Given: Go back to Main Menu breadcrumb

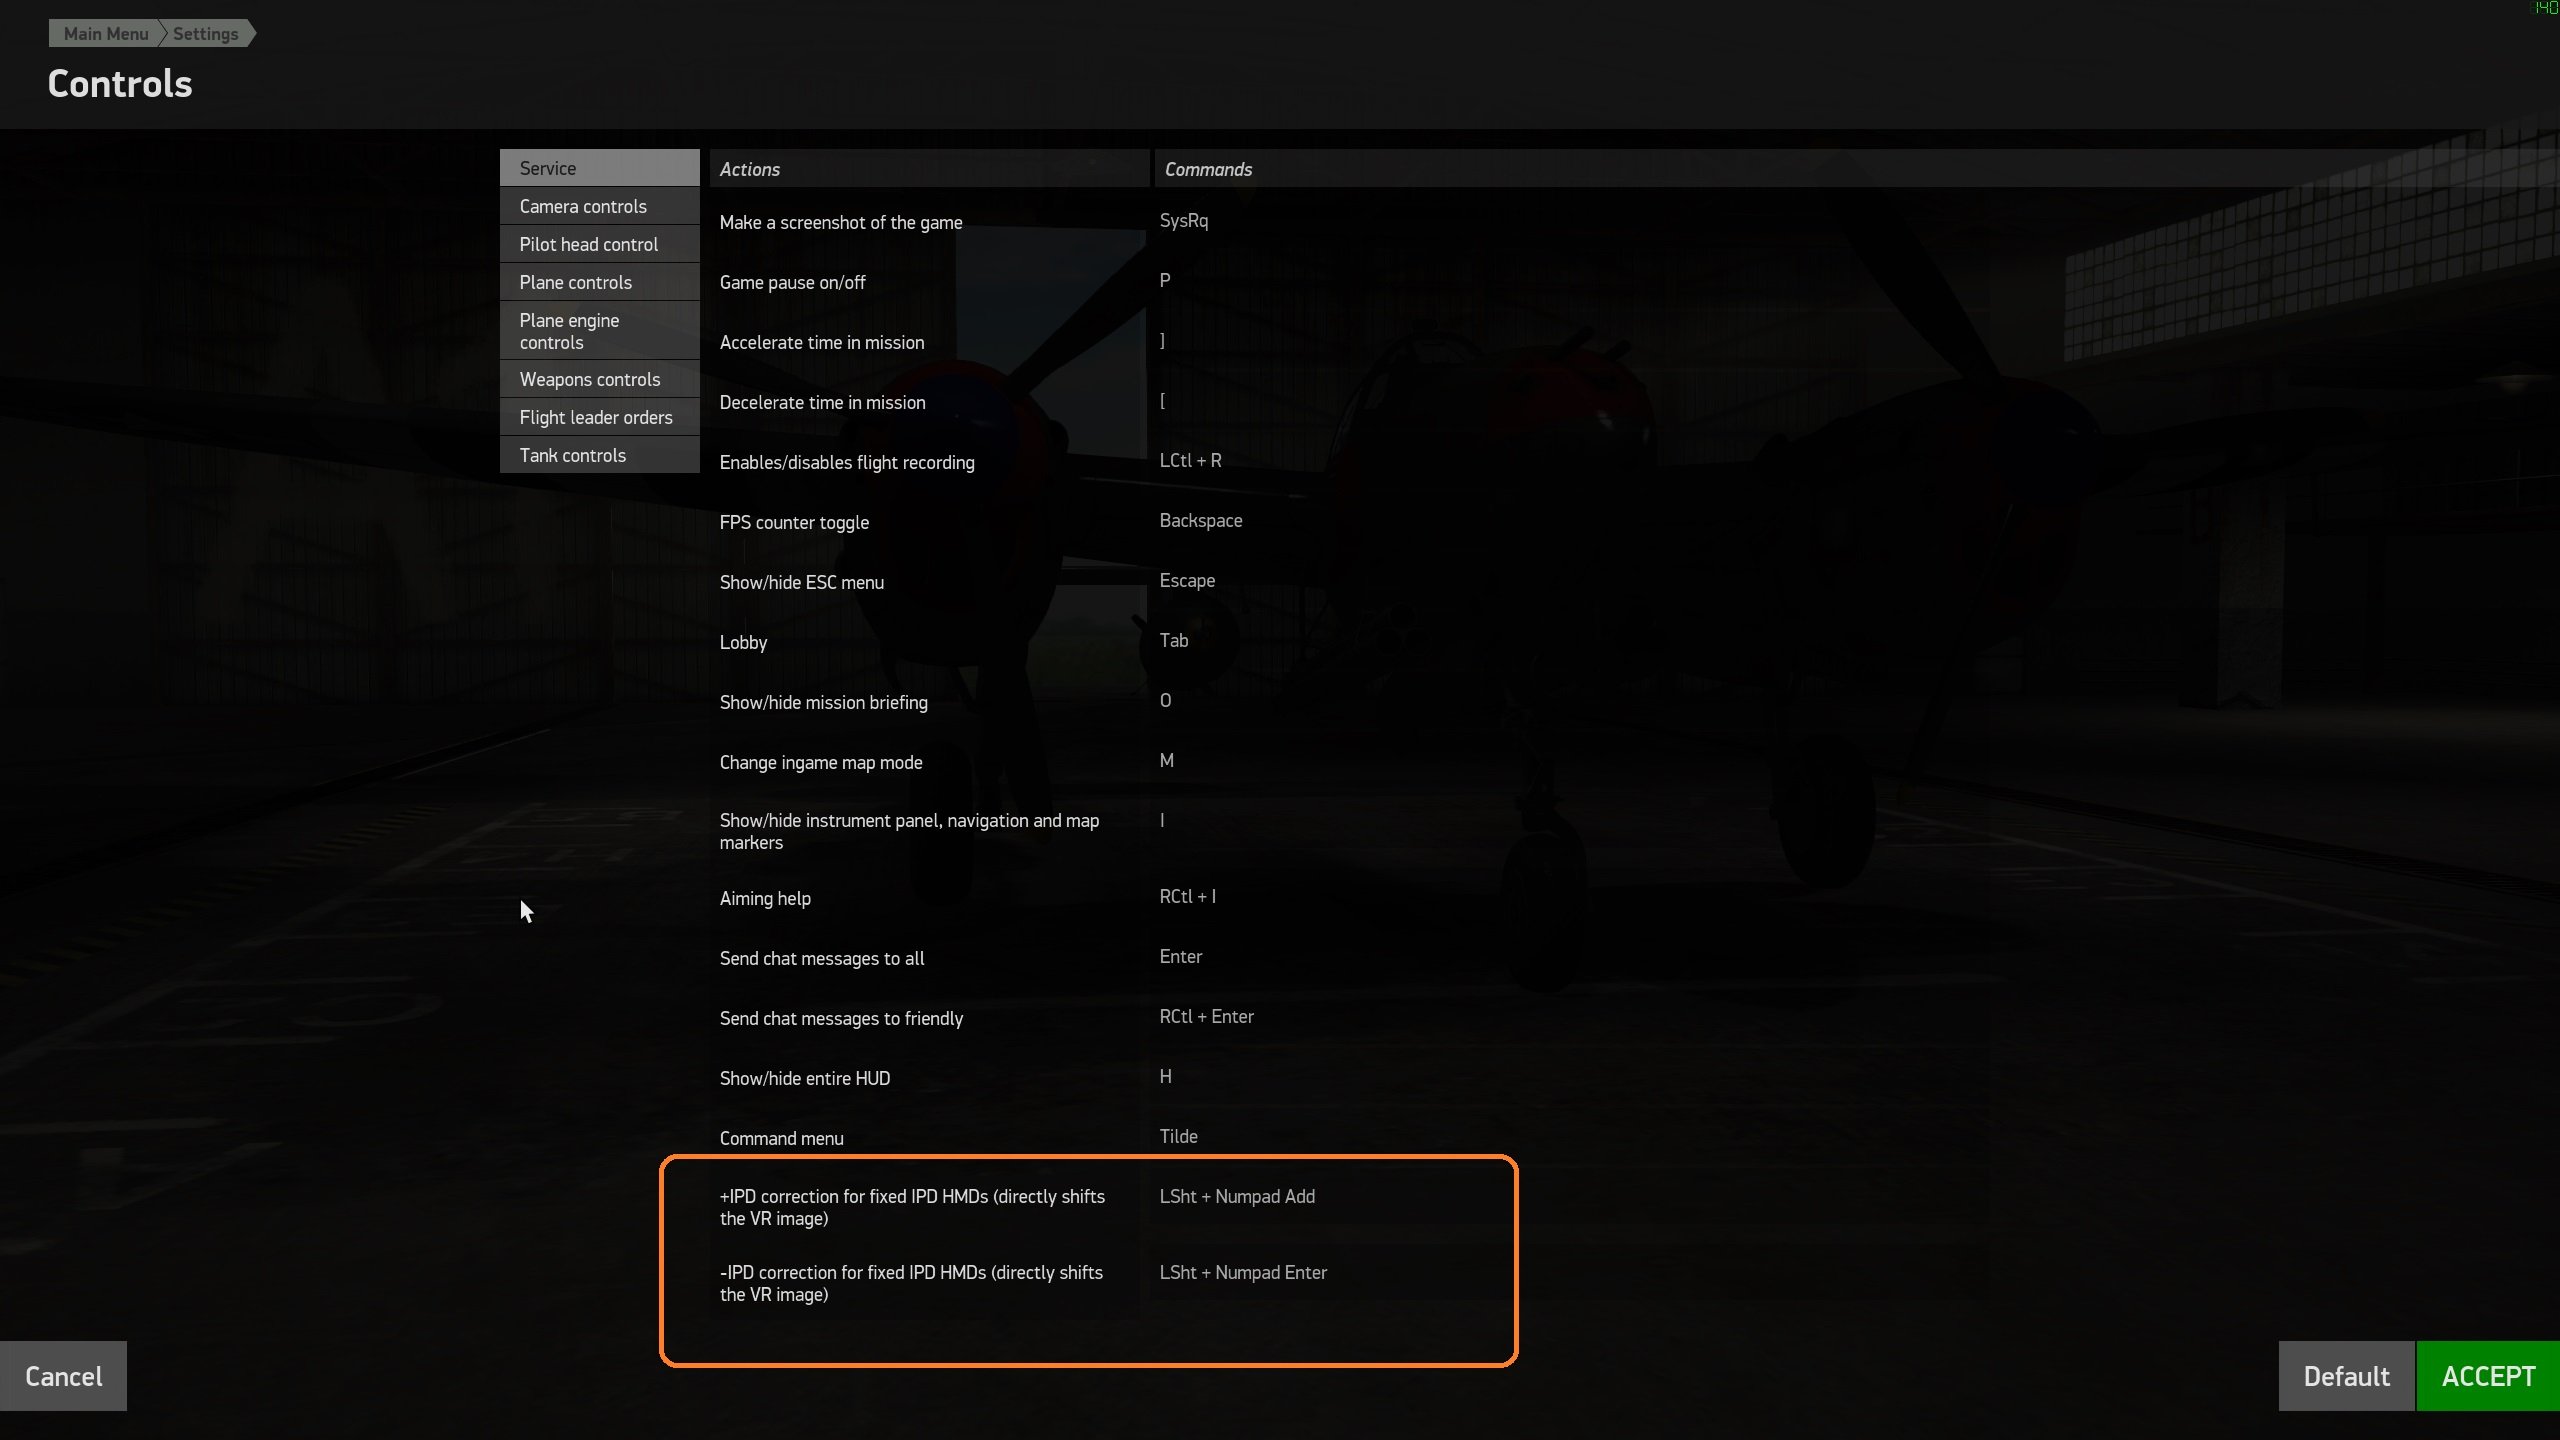Looking at the screenshot, I should click(105, 33).
